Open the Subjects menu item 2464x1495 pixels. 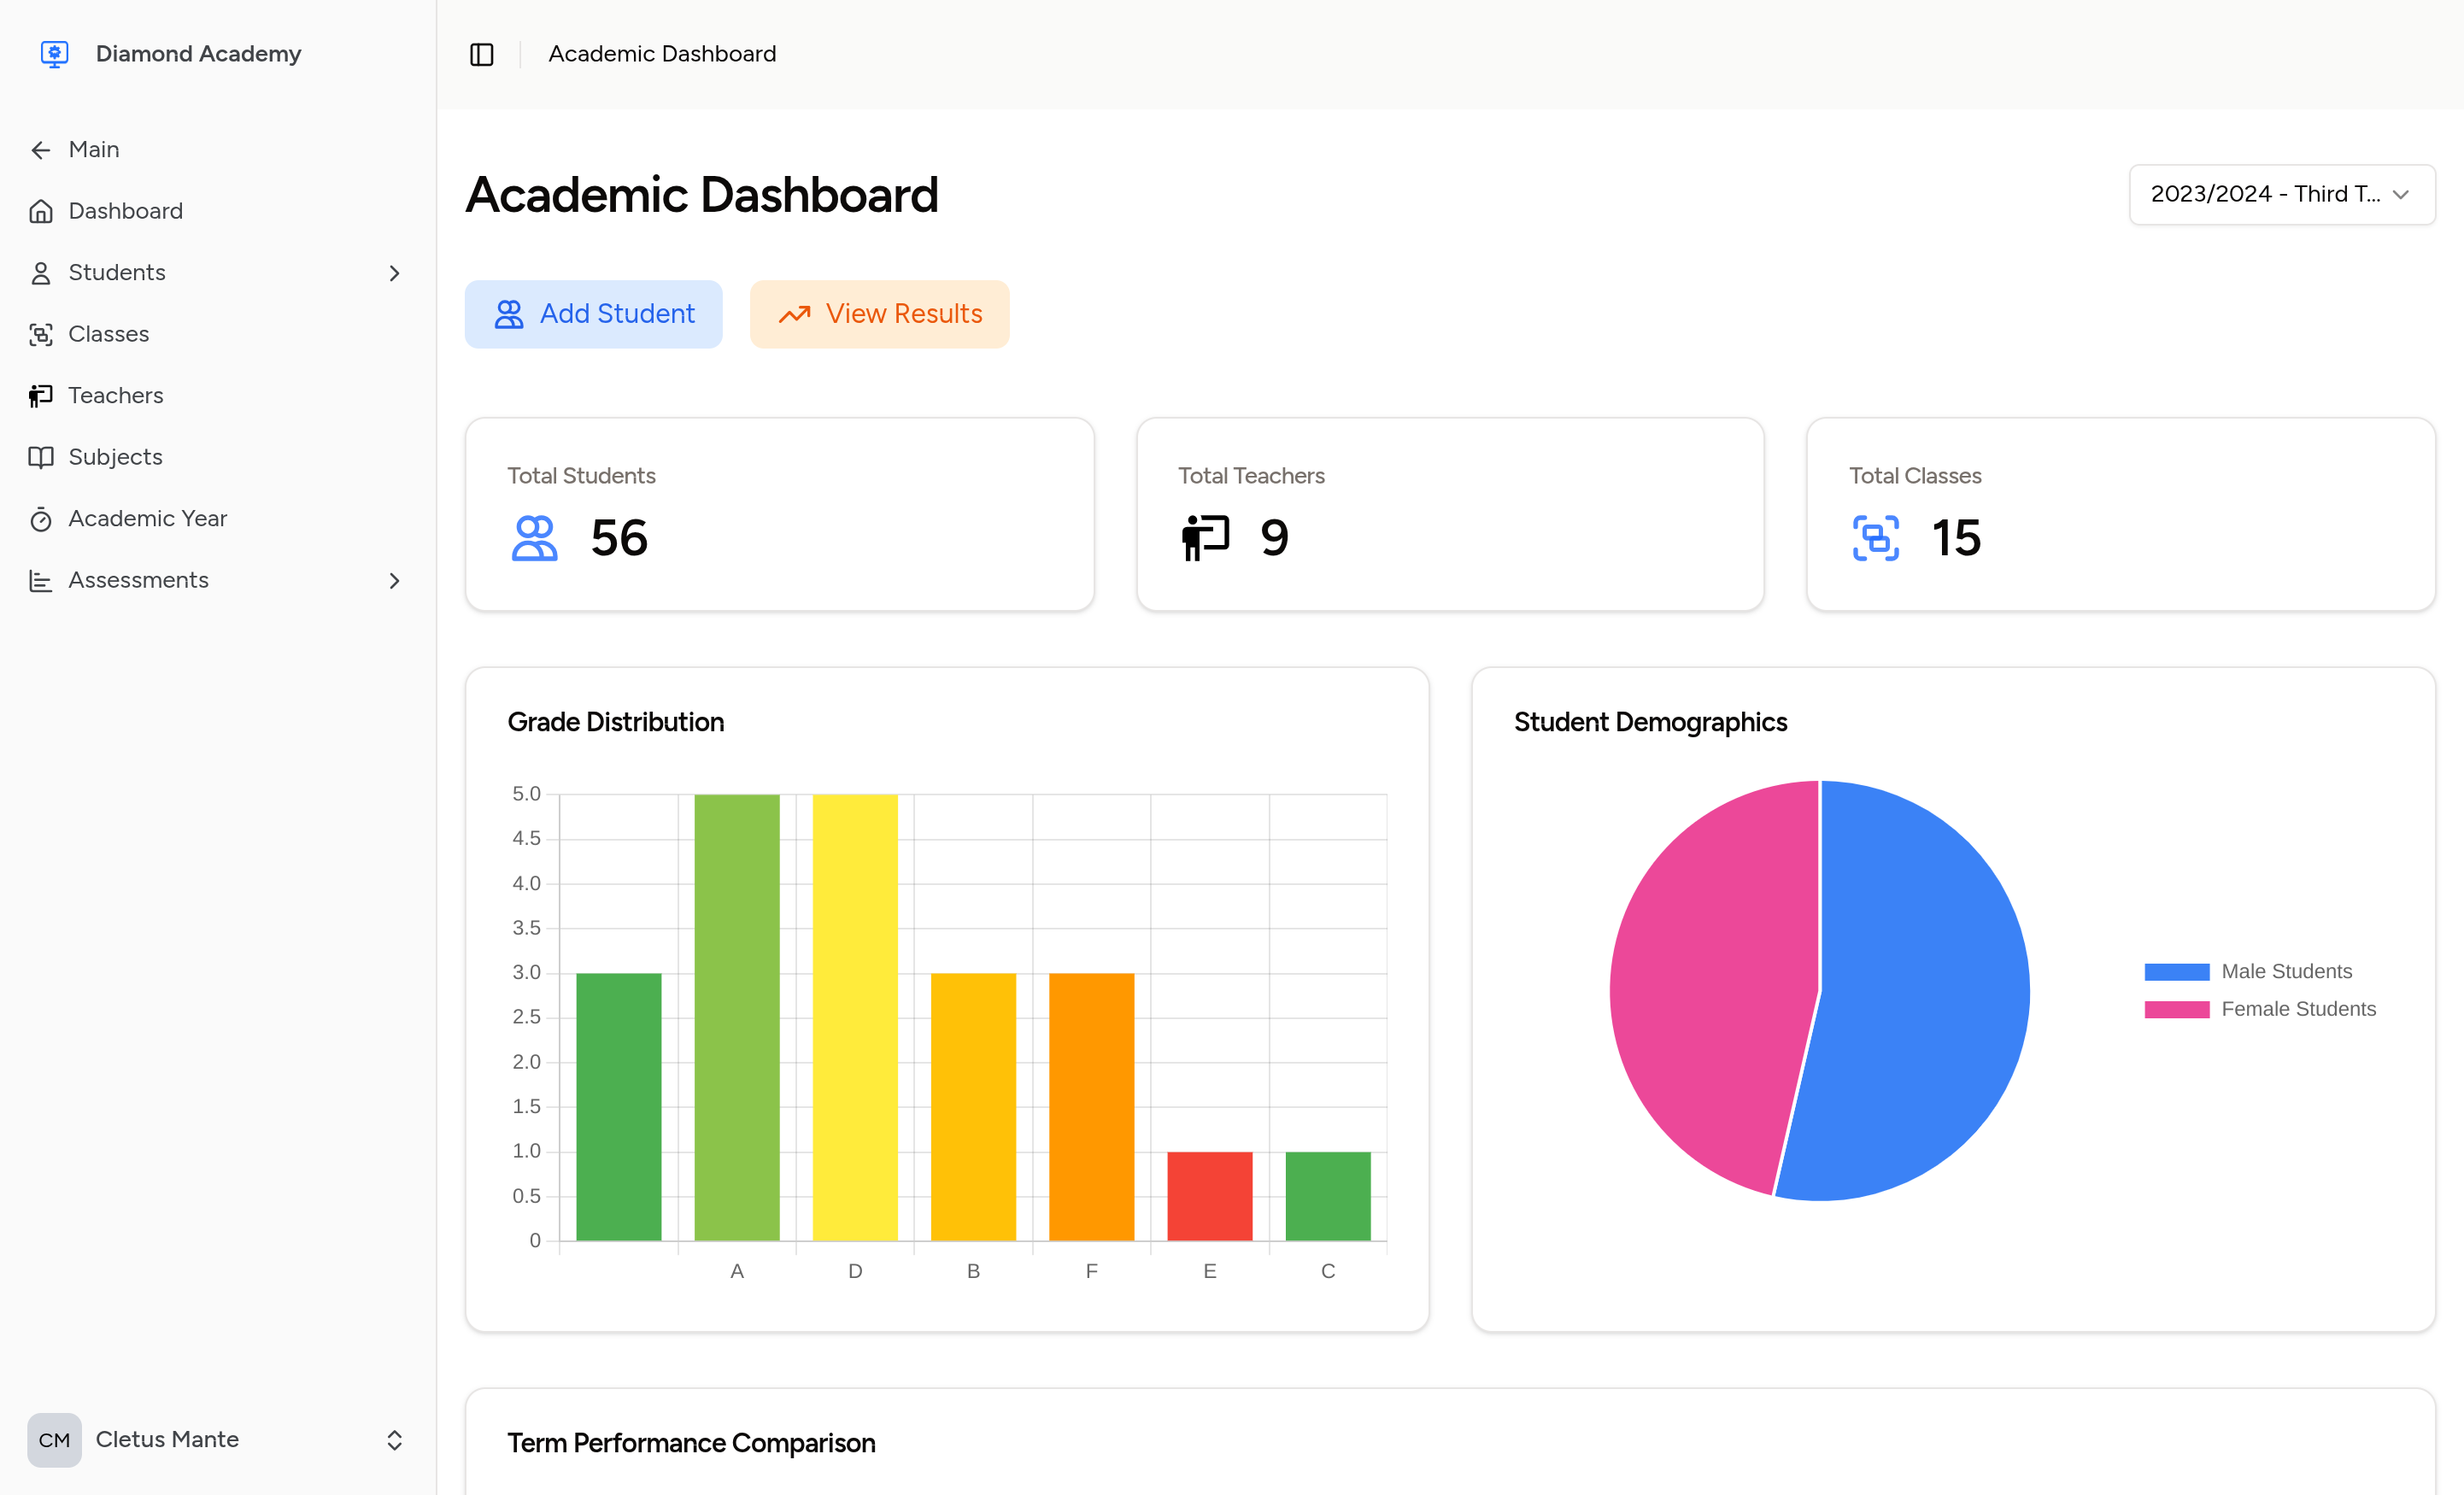pyautogui.click(x=217, y=457)
